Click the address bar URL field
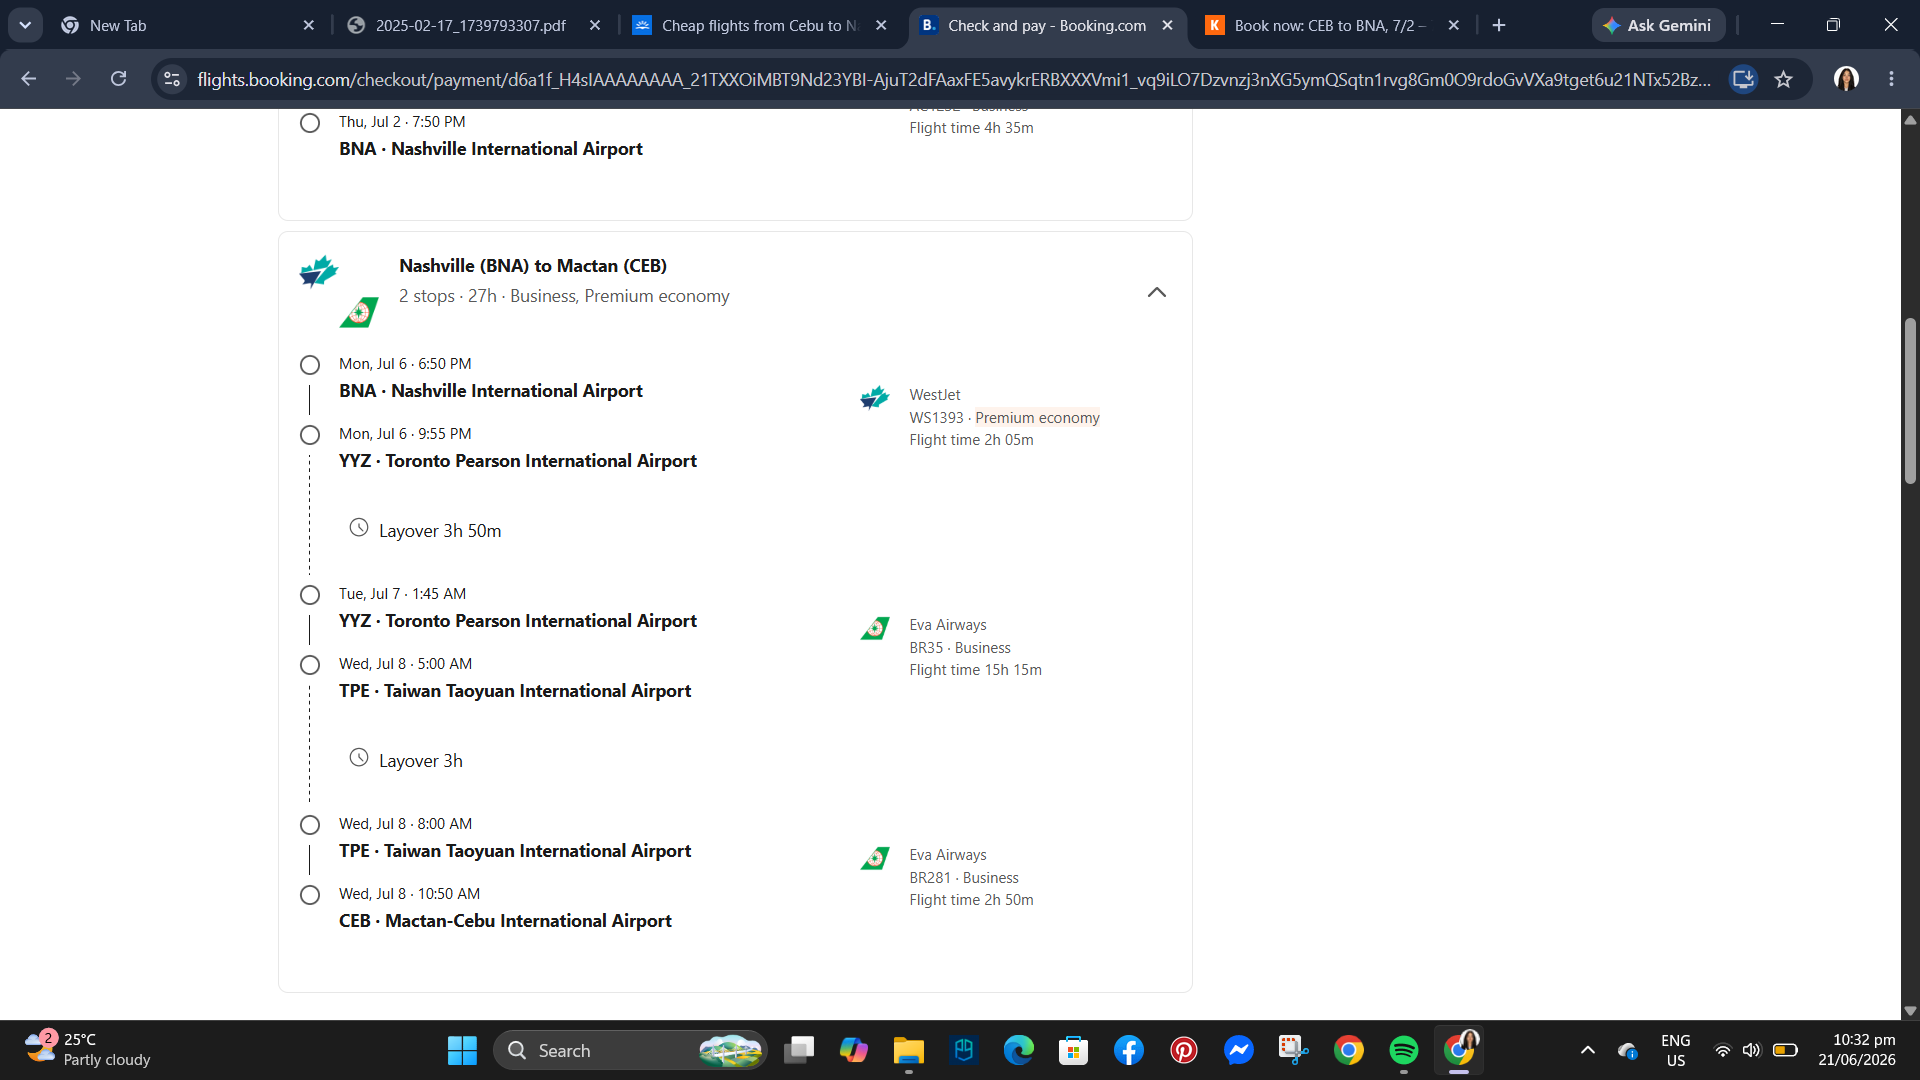This screenshot has height=1080, width=1920. (953, 79)
